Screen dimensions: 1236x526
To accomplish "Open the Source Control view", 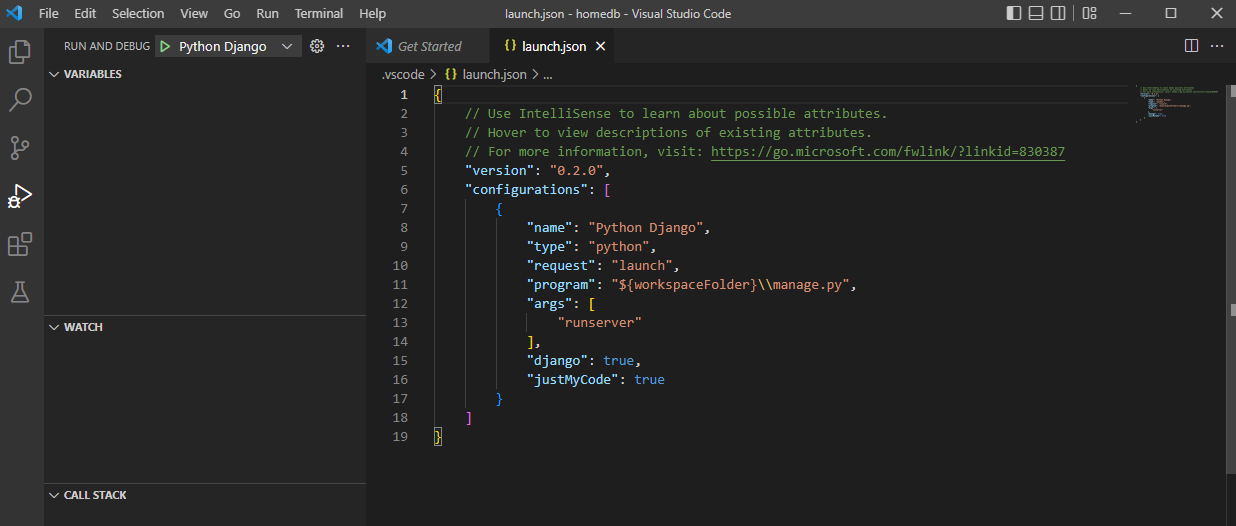I will coord(20,148).
